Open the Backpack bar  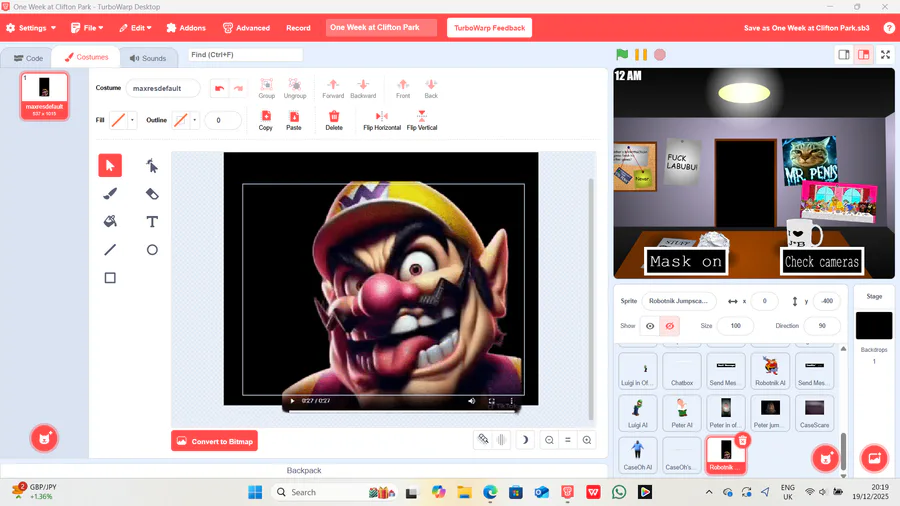[304, 470]
